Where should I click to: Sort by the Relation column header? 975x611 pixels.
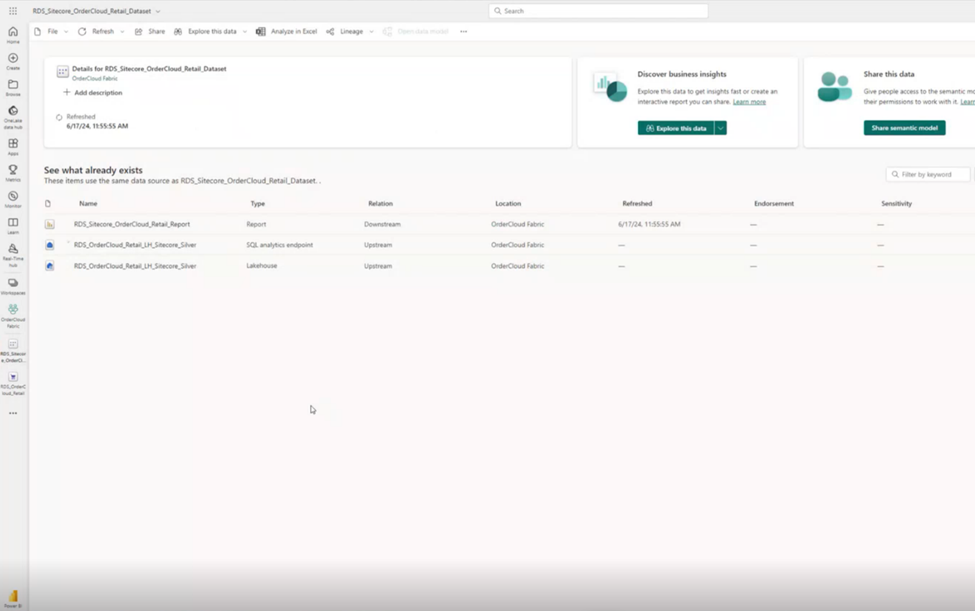[x=381, y=204]
